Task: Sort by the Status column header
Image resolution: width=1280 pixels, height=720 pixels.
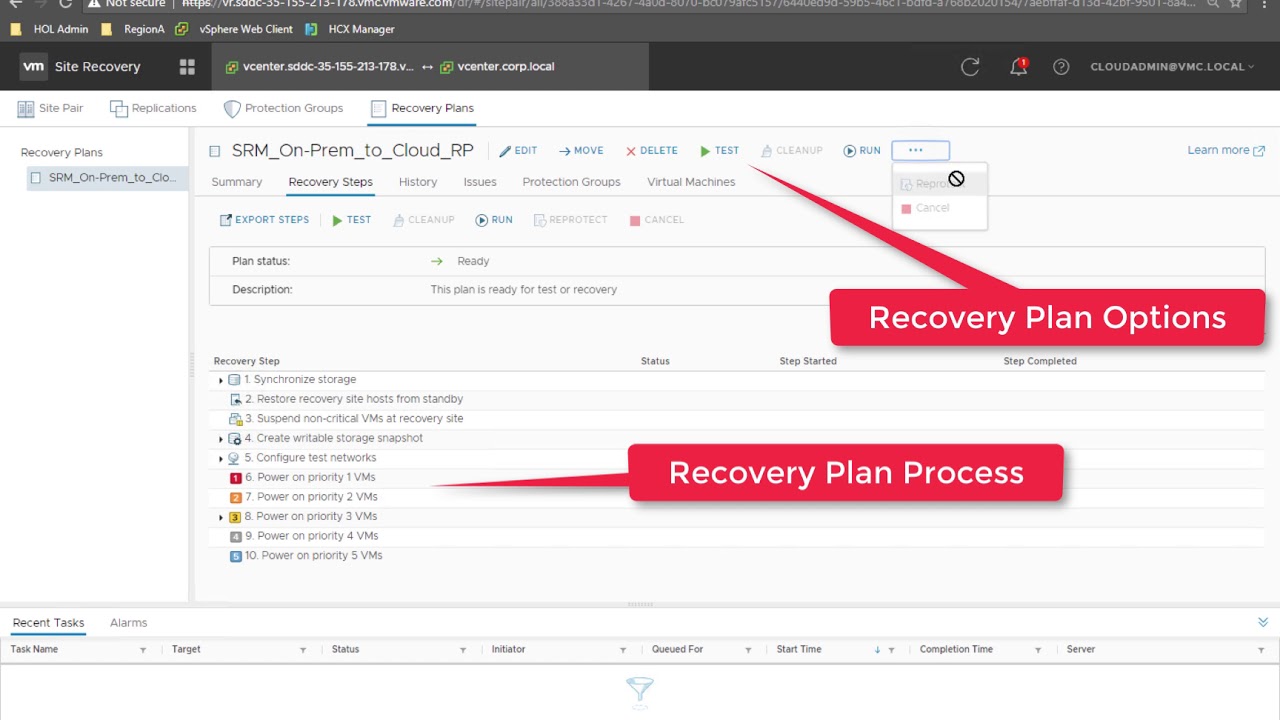Action: click(x=655, y=361)
